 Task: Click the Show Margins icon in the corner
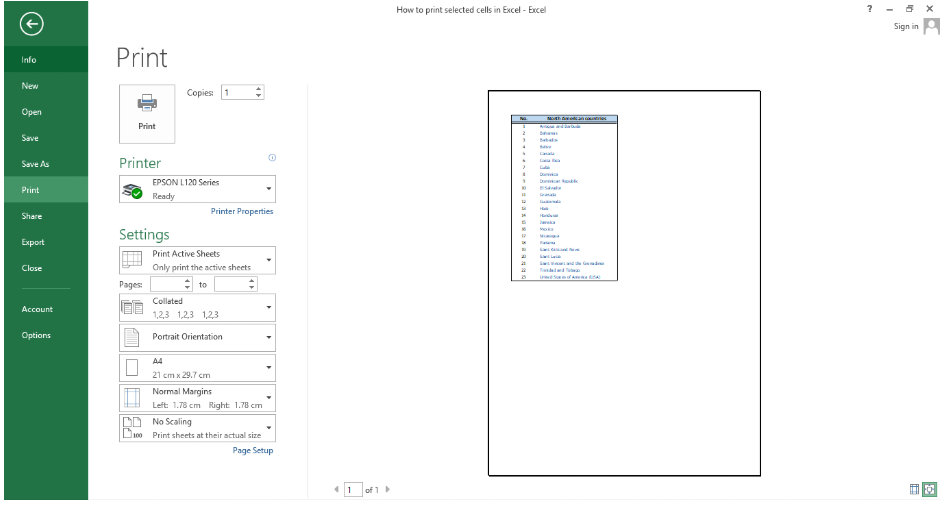click(x=914, y=489)
